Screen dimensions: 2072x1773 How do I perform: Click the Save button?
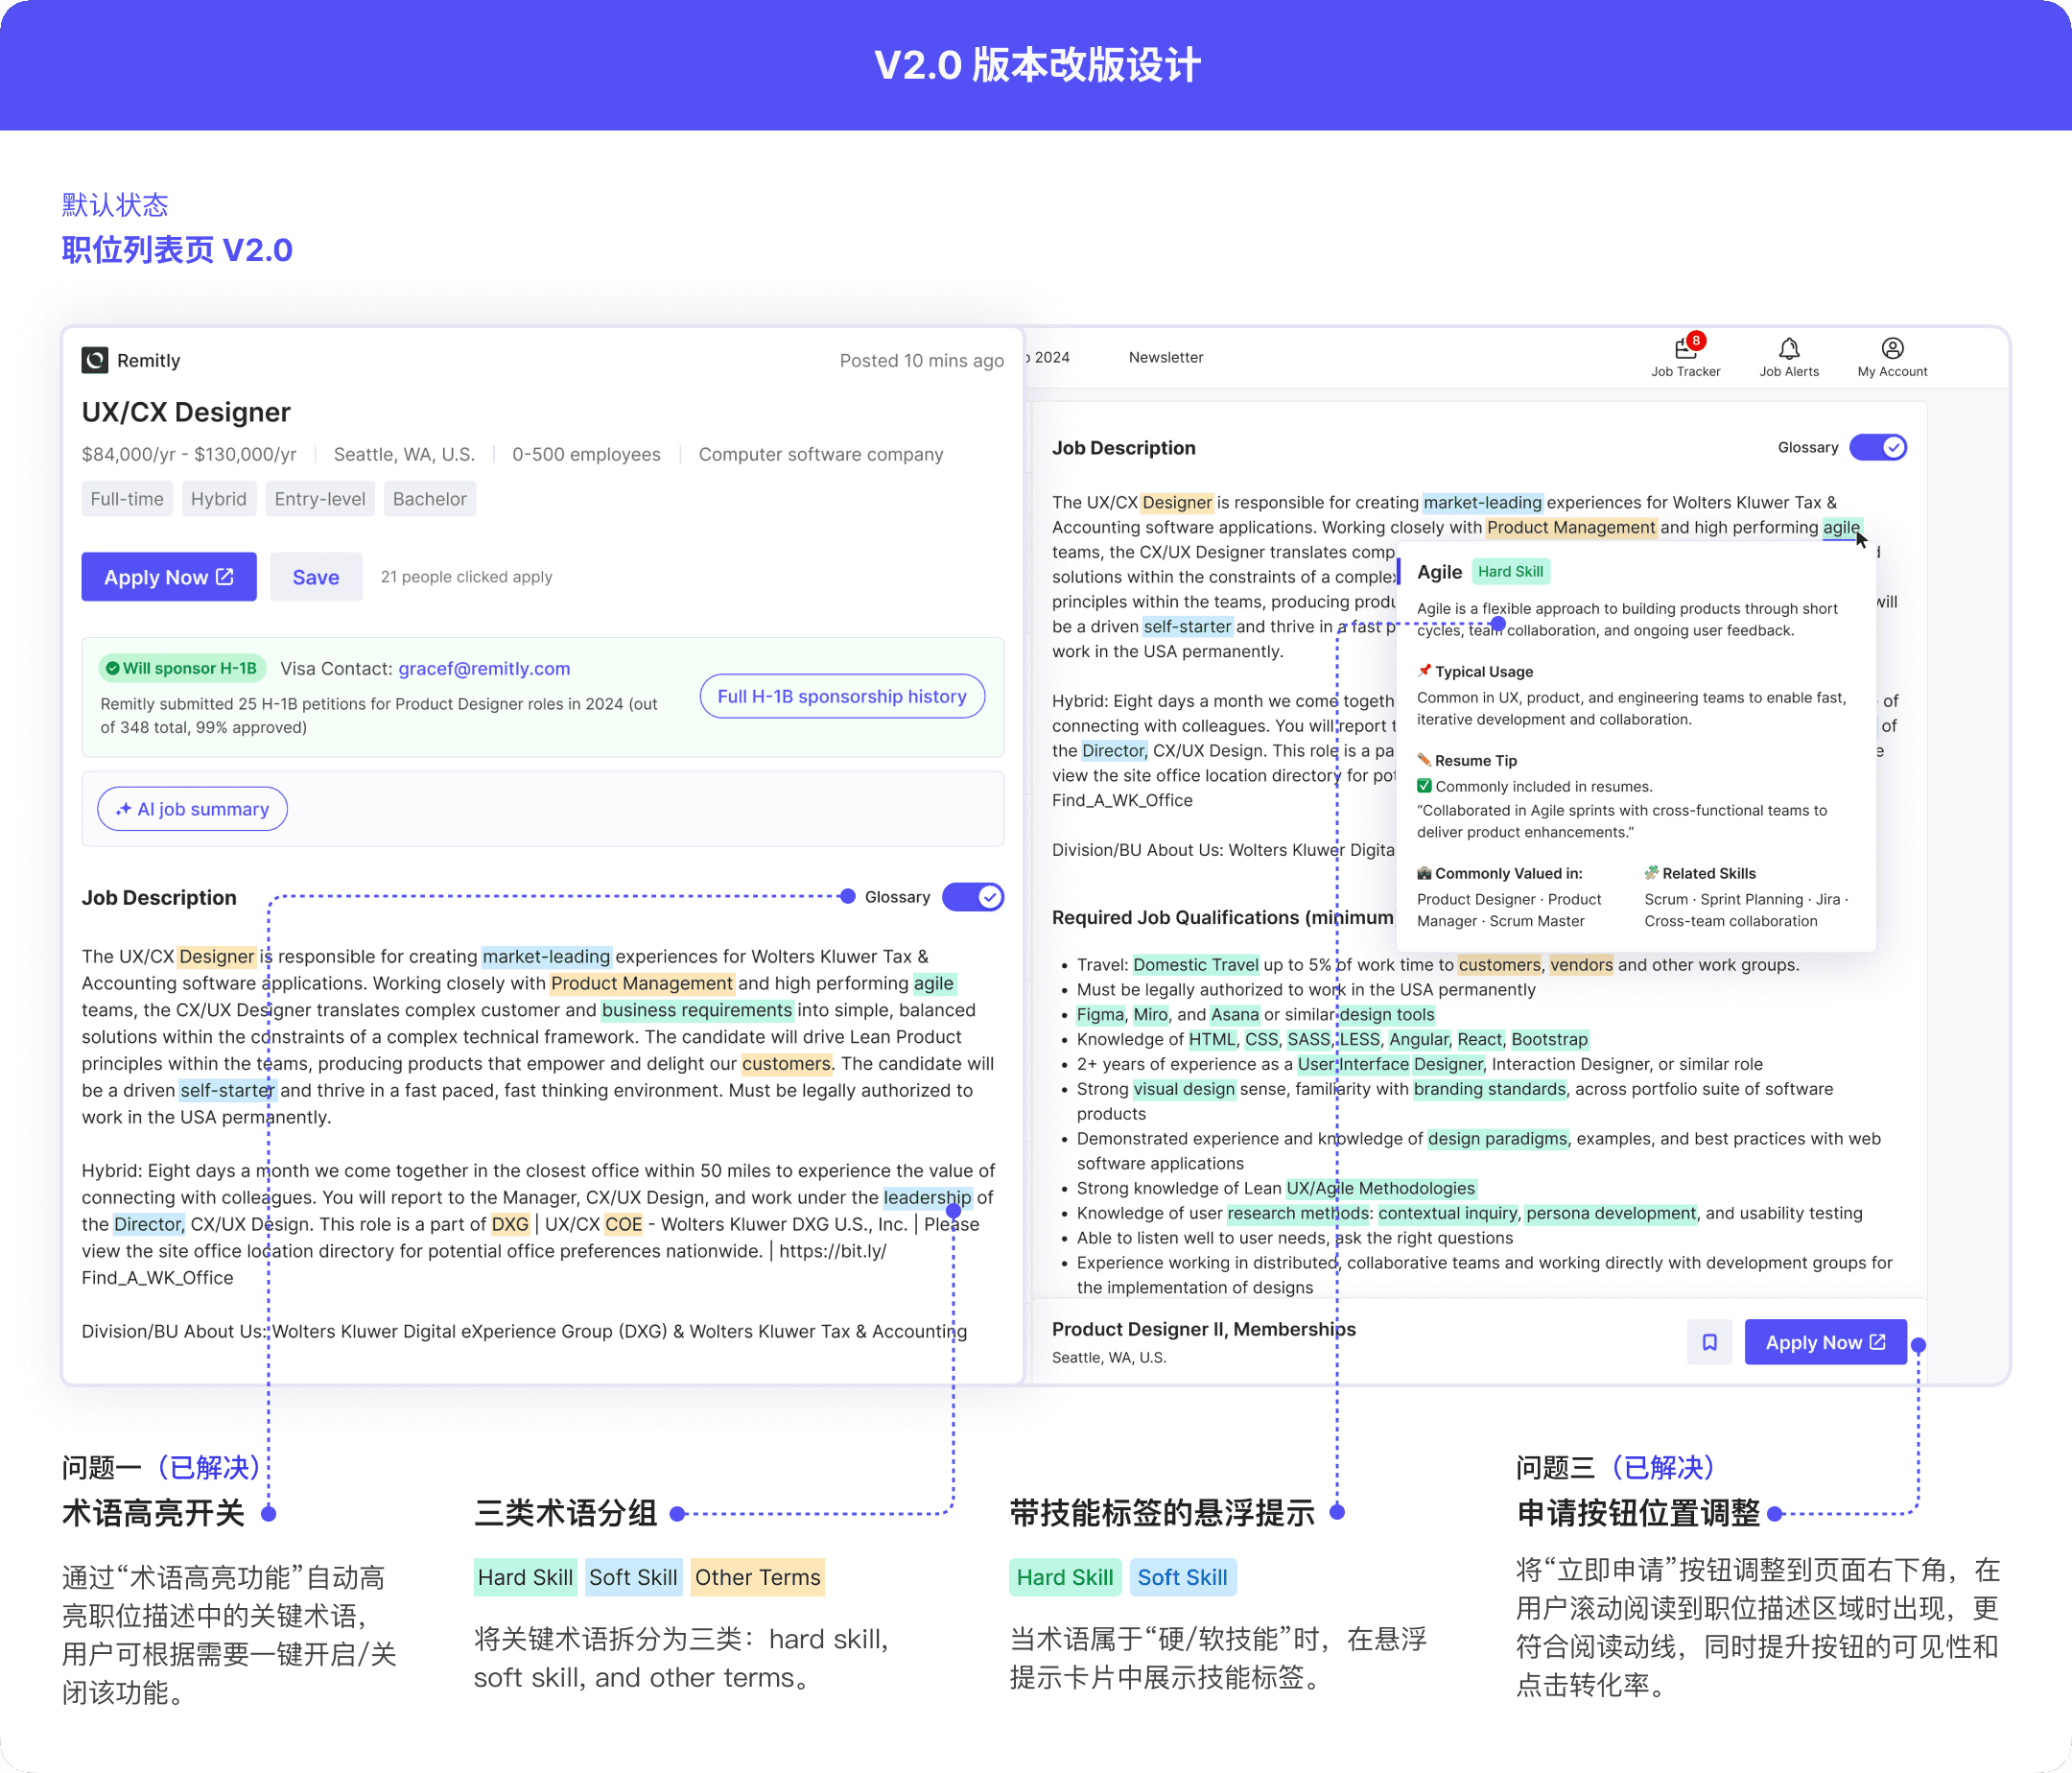[315, 577]
